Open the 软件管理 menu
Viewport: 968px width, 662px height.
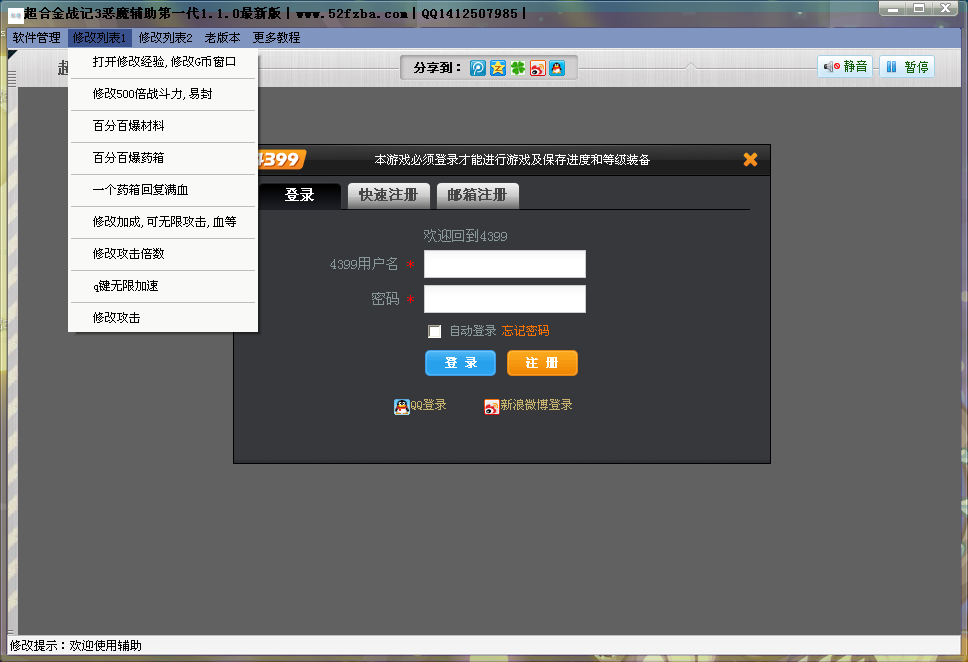pyautogui.click(x=36, y=38)
